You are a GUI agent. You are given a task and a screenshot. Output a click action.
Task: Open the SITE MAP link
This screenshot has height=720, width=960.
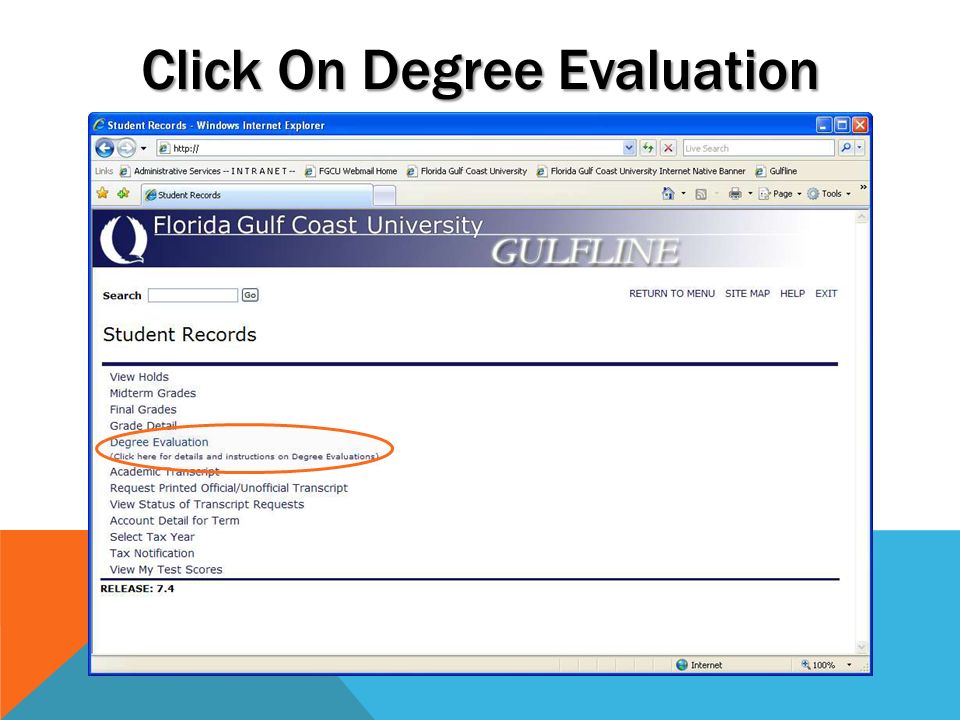pyautogui.click(x=747, y=294)
